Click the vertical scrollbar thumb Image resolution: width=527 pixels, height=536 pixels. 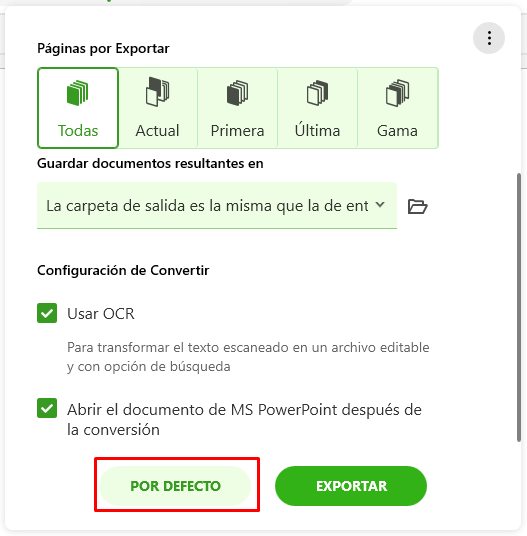pyautogui.click(x=519, y=307)
